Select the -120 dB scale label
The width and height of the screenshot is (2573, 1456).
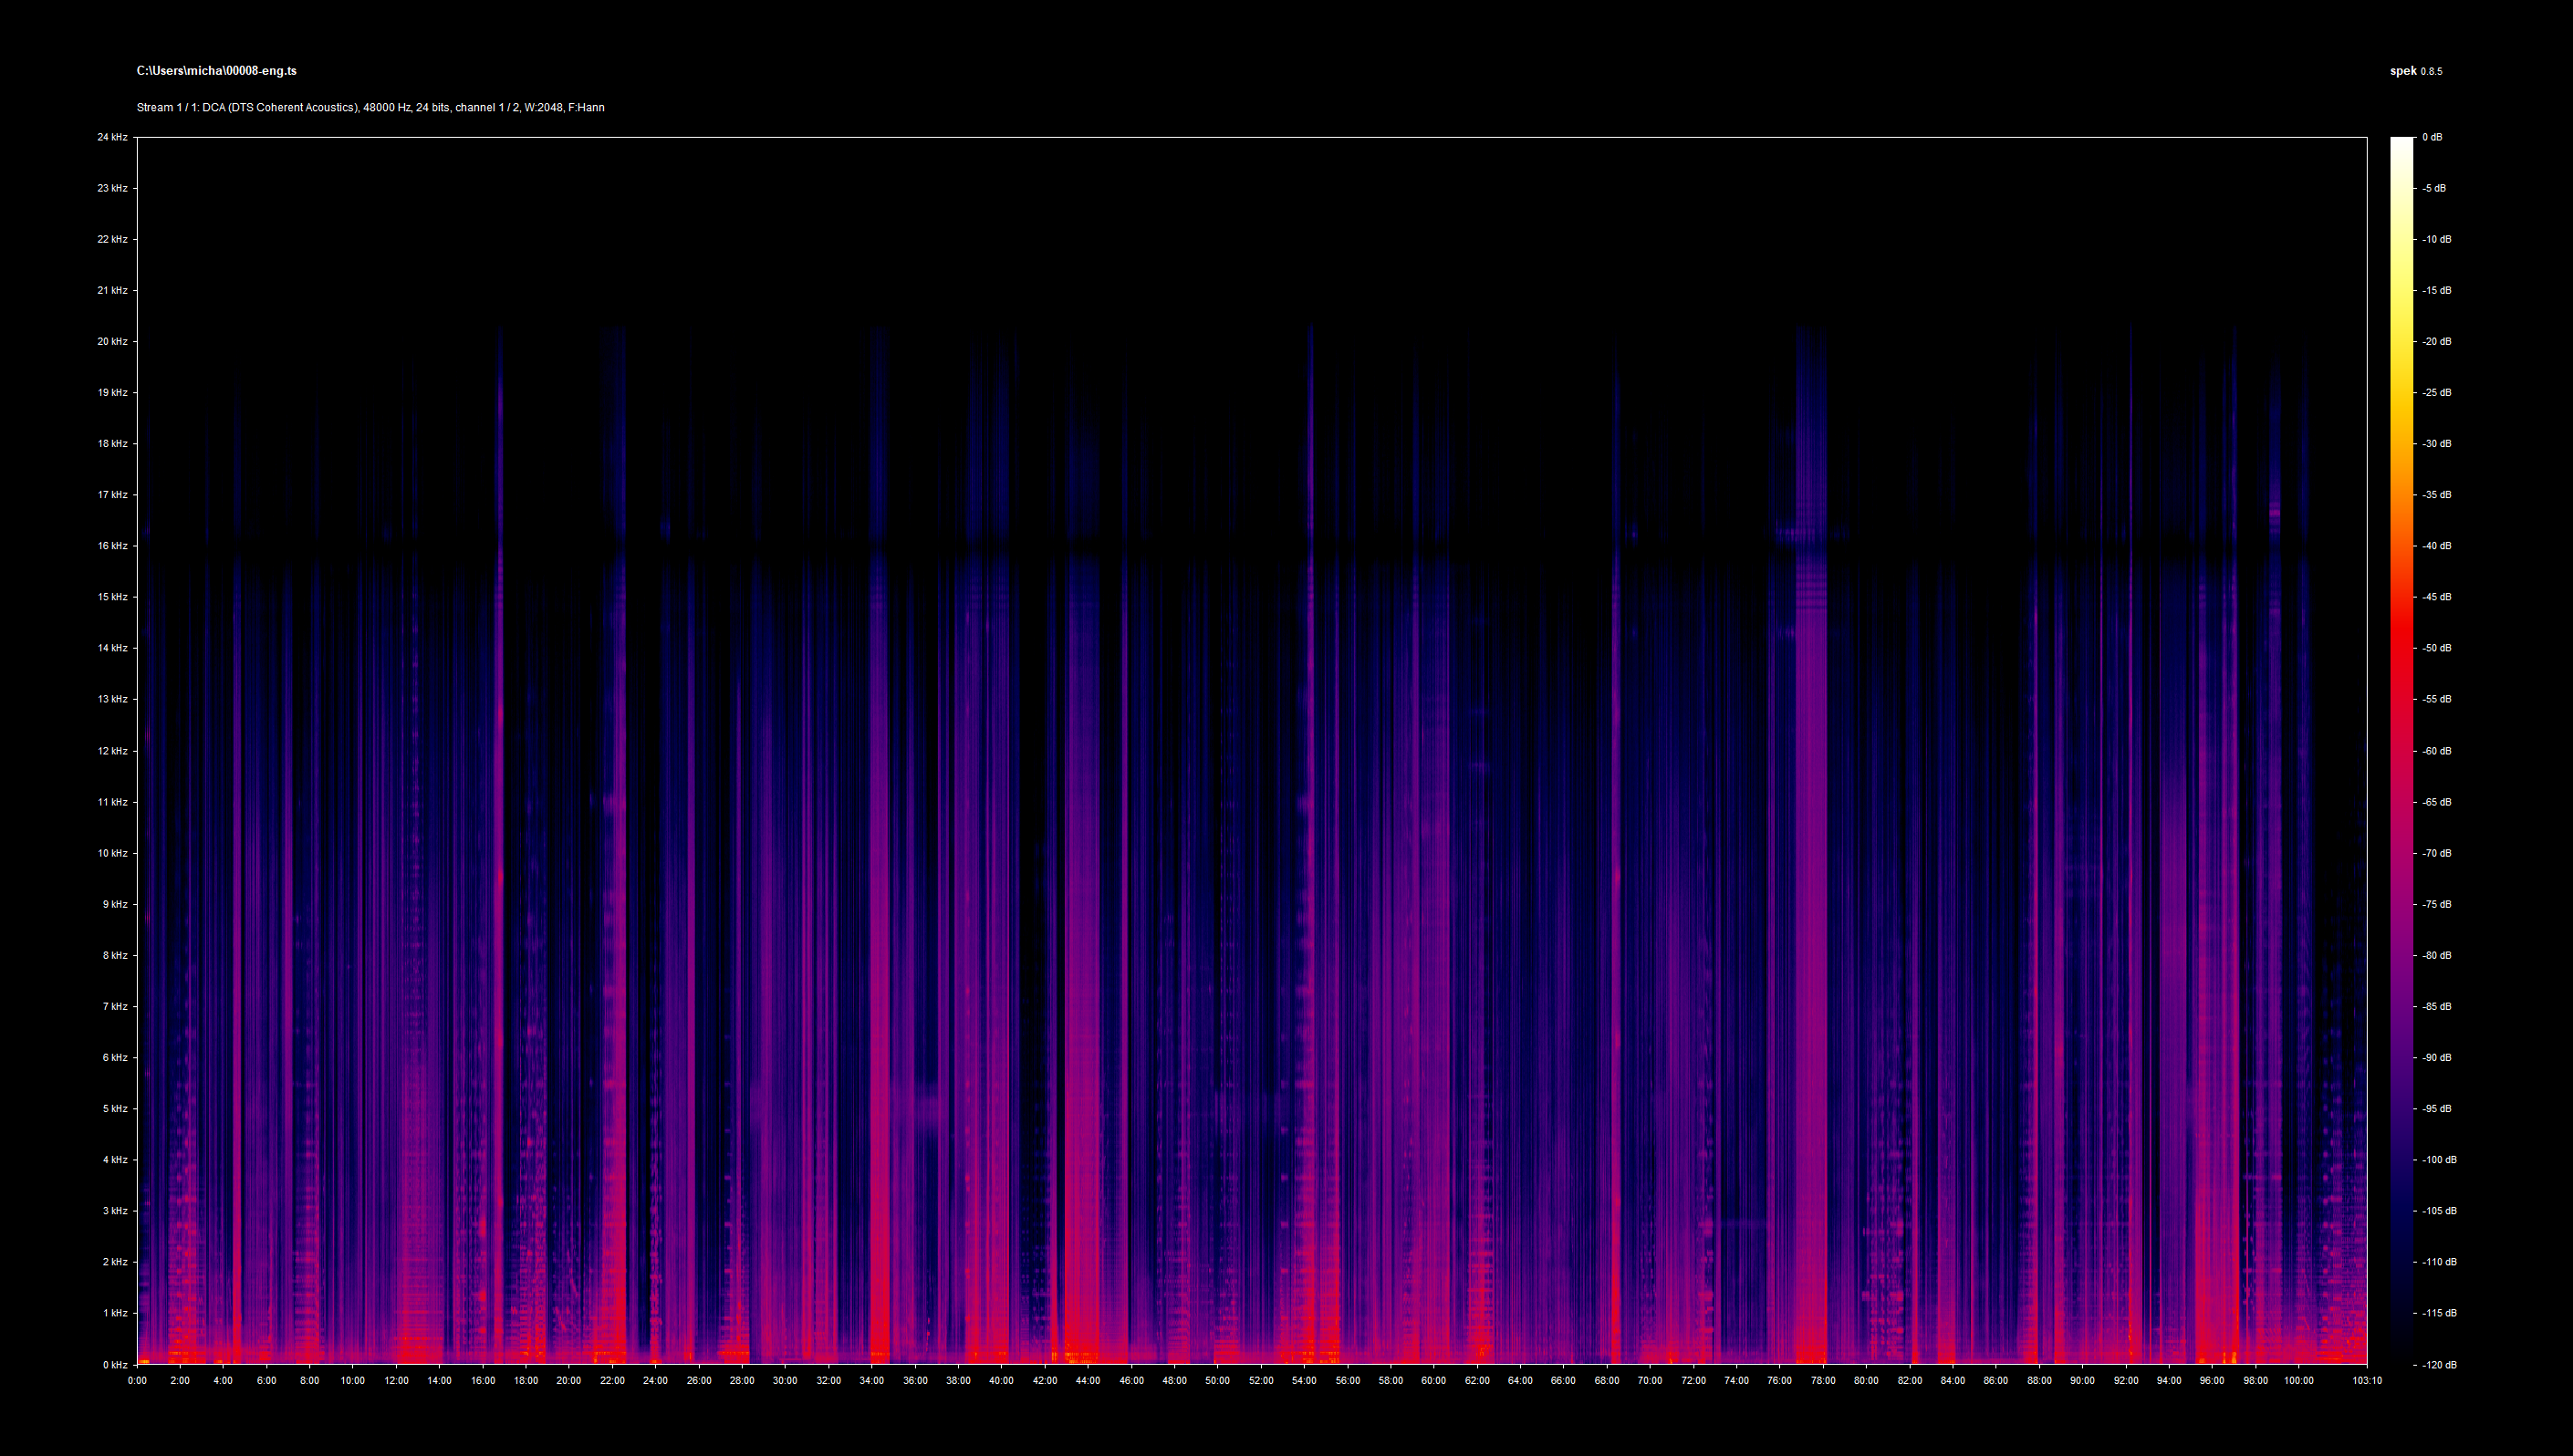(x=2438, y=1365)
